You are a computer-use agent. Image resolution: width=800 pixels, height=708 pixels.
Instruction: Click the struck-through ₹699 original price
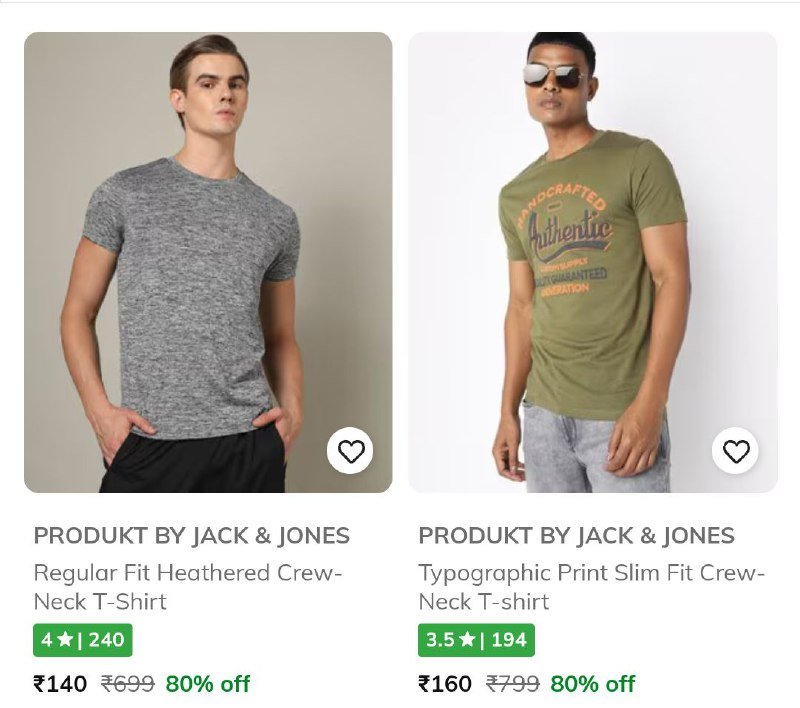[x=127, y=684]
